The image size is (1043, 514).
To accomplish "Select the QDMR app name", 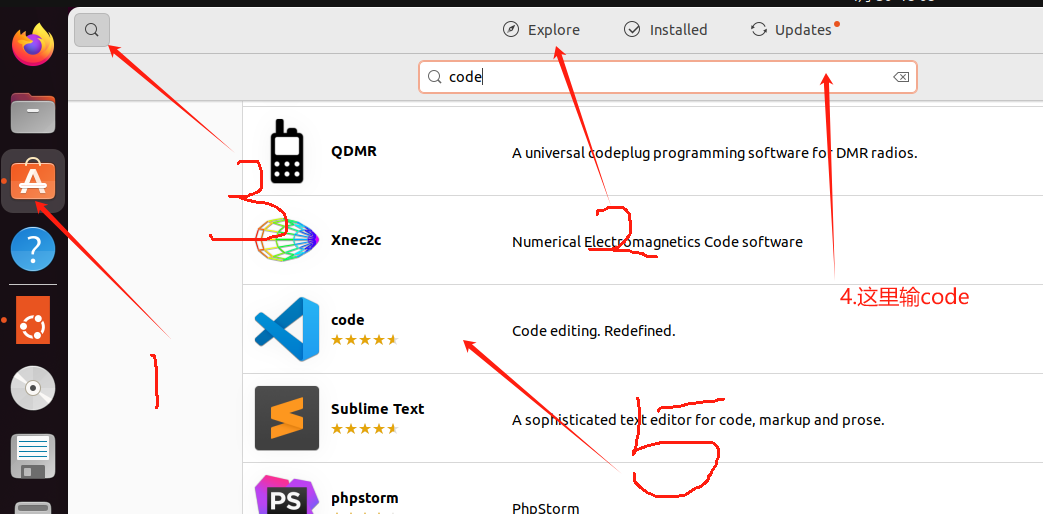I will (354, 151).
